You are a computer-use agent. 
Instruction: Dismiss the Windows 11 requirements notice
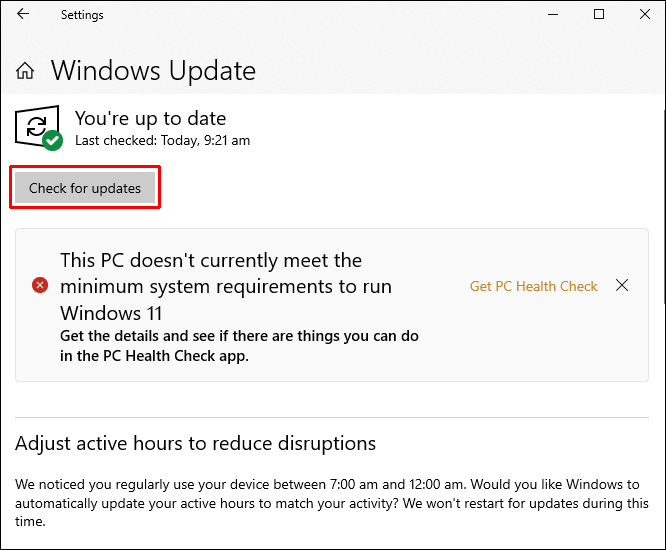click(x=622, y=286)
